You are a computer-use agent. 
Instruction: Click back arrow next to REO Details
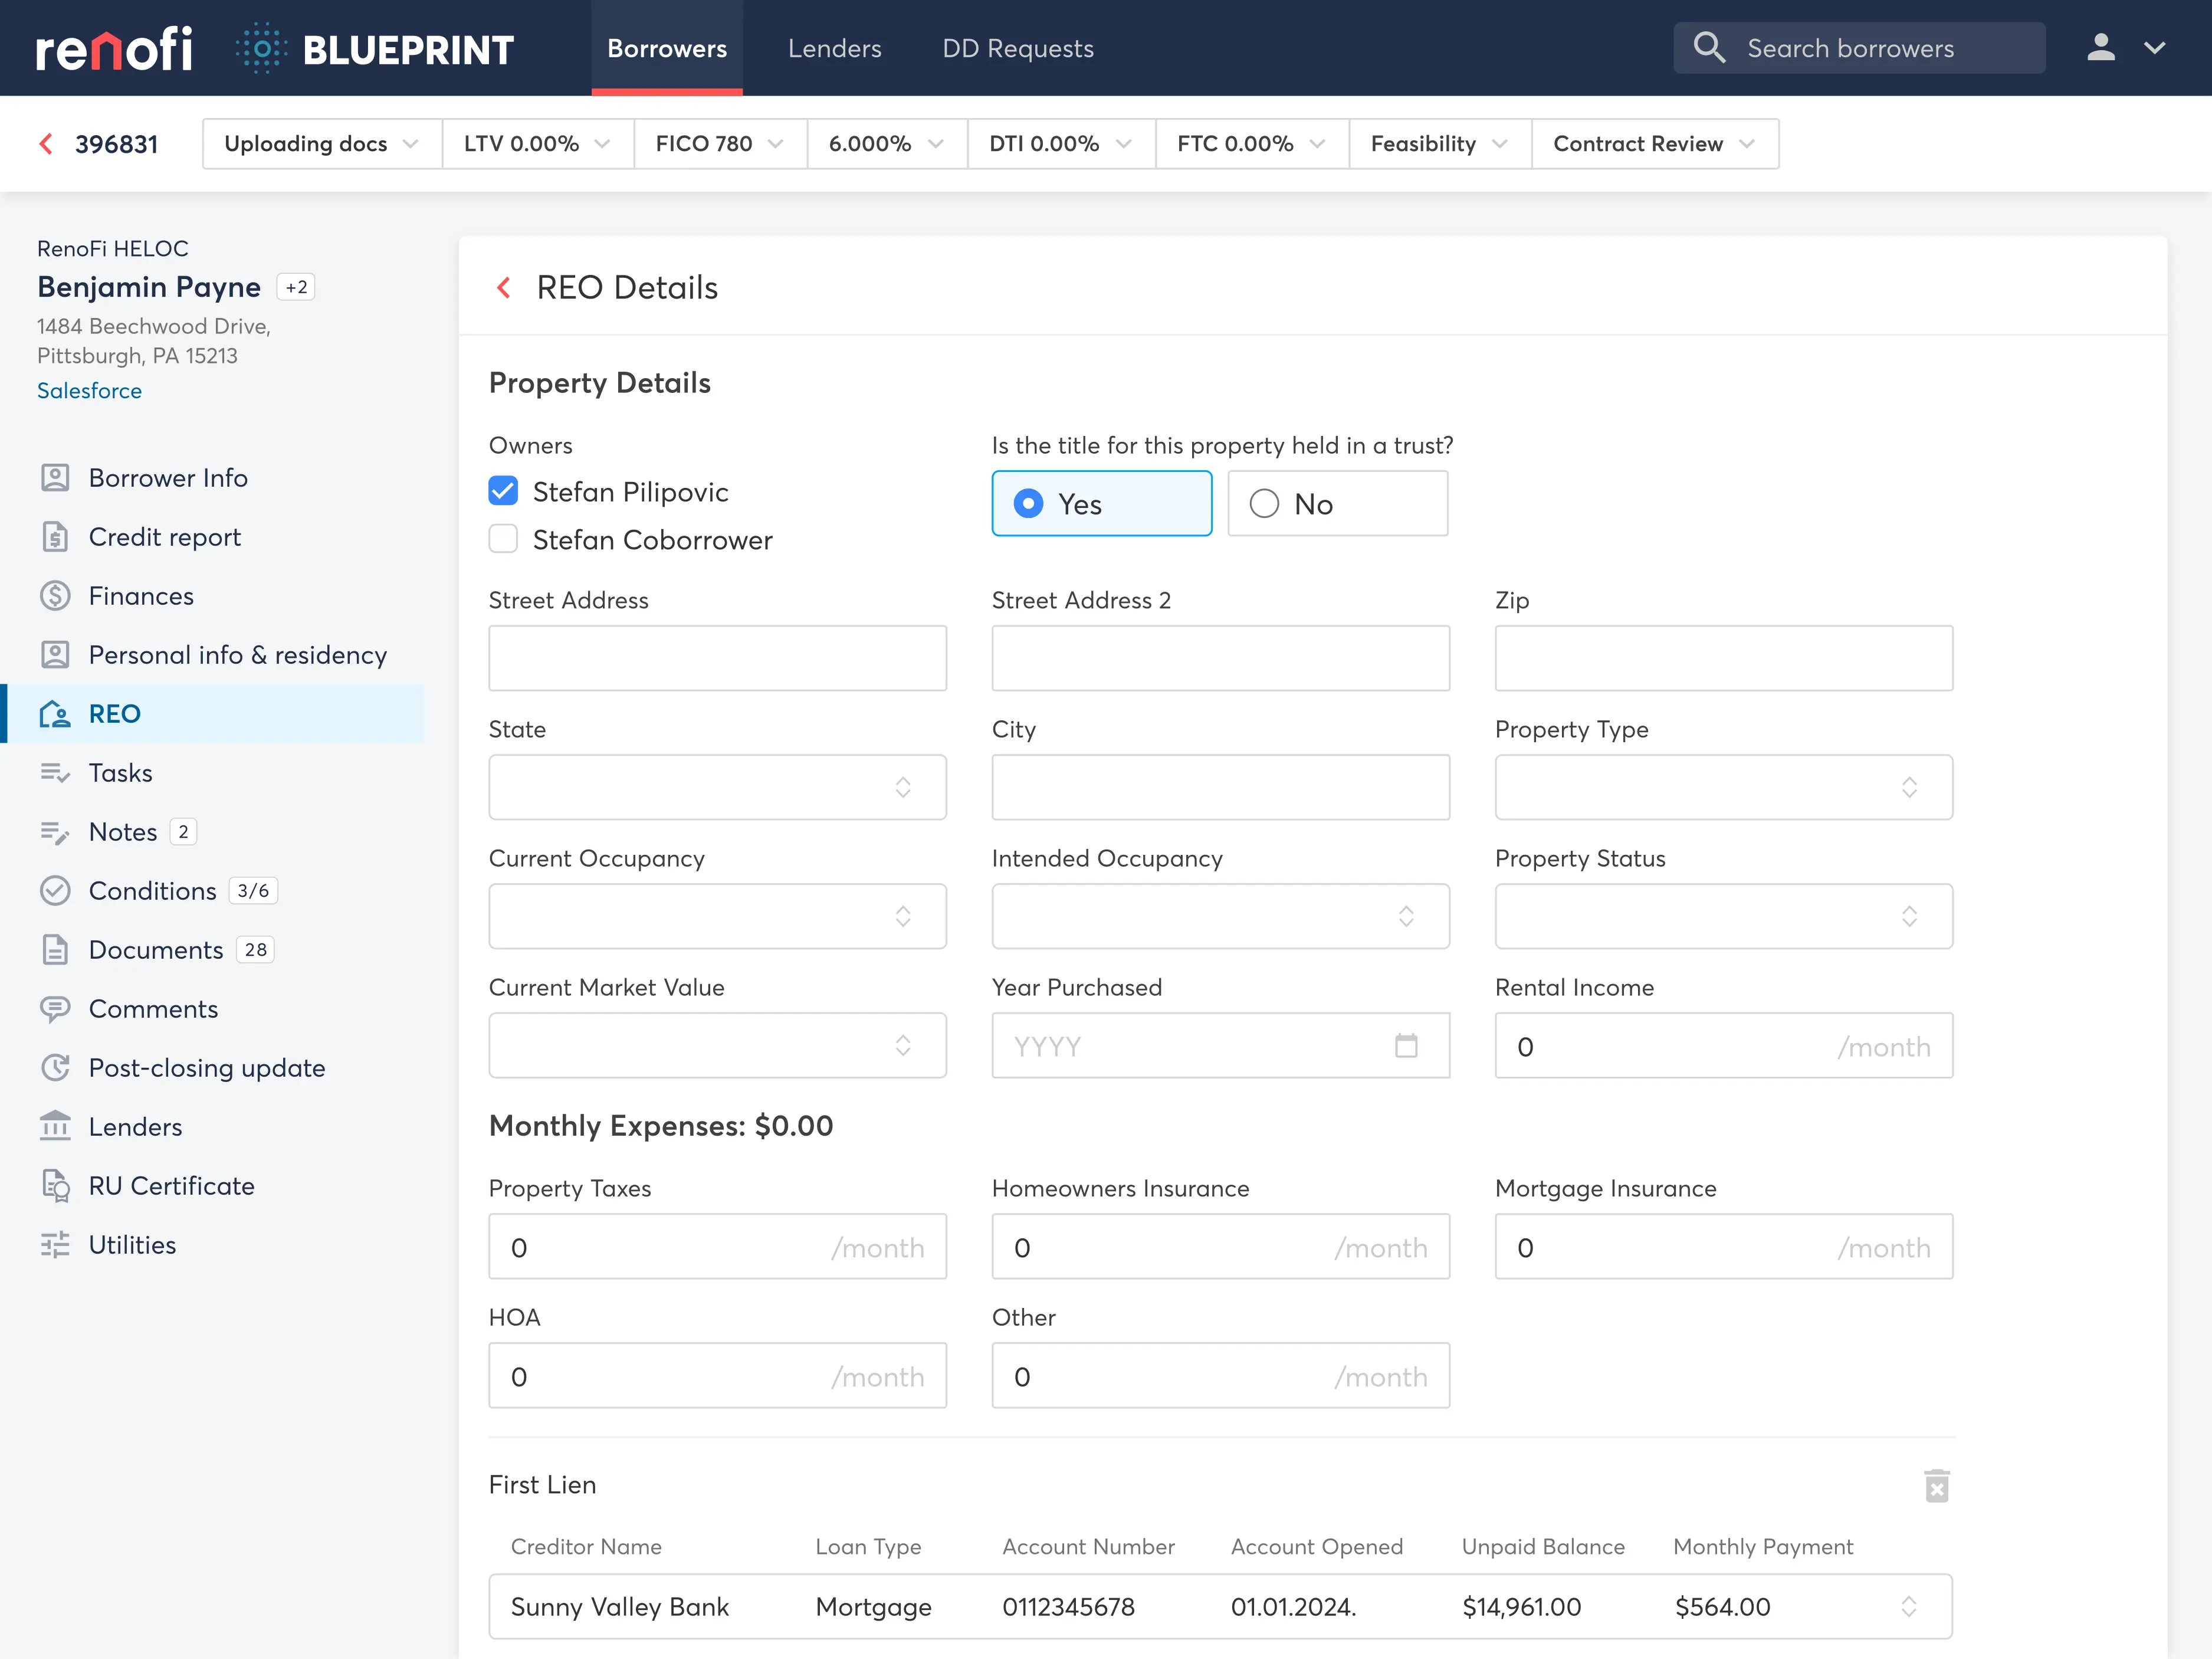tap(504, 288)
